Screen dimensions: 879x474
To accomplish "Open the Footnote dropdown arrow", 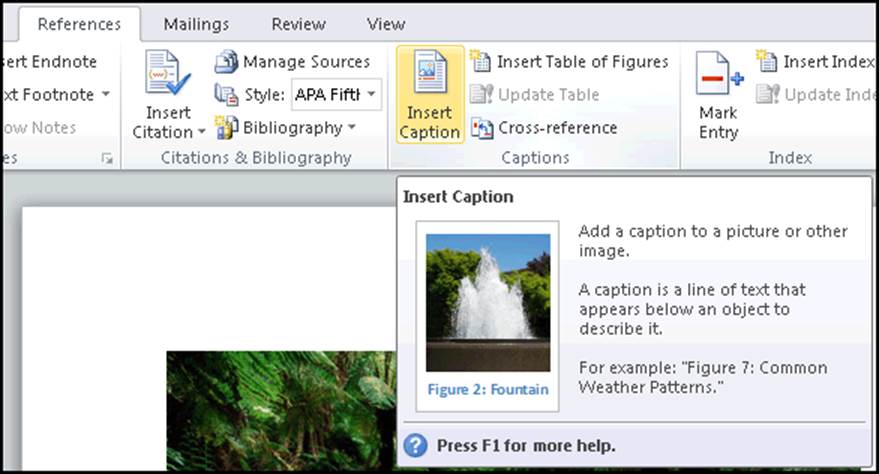I will [x=105, y=95].
